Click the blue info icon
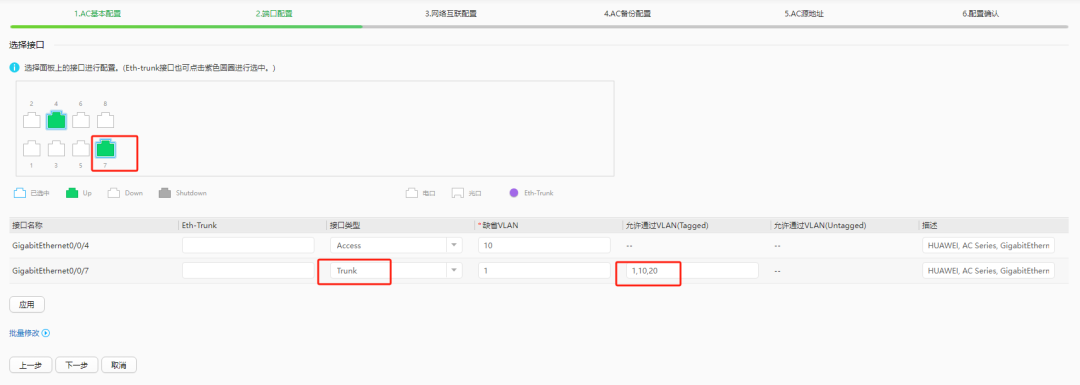The height and width of the screenshot is (385, 1080). point(14,68)
